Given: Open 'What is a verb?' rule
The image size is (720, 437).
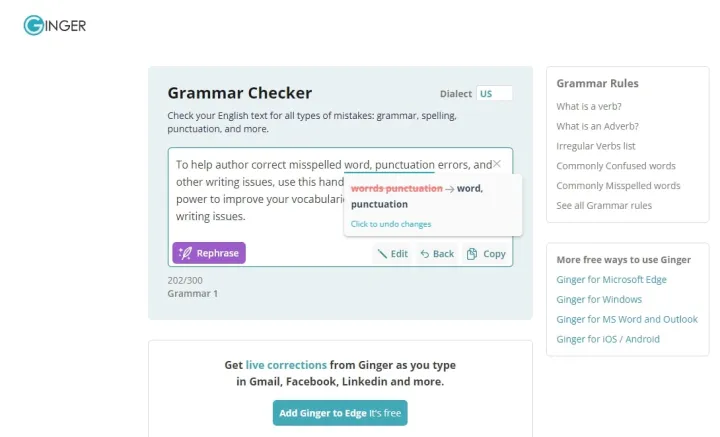Looking at the screenshot, I should (589, 106).
